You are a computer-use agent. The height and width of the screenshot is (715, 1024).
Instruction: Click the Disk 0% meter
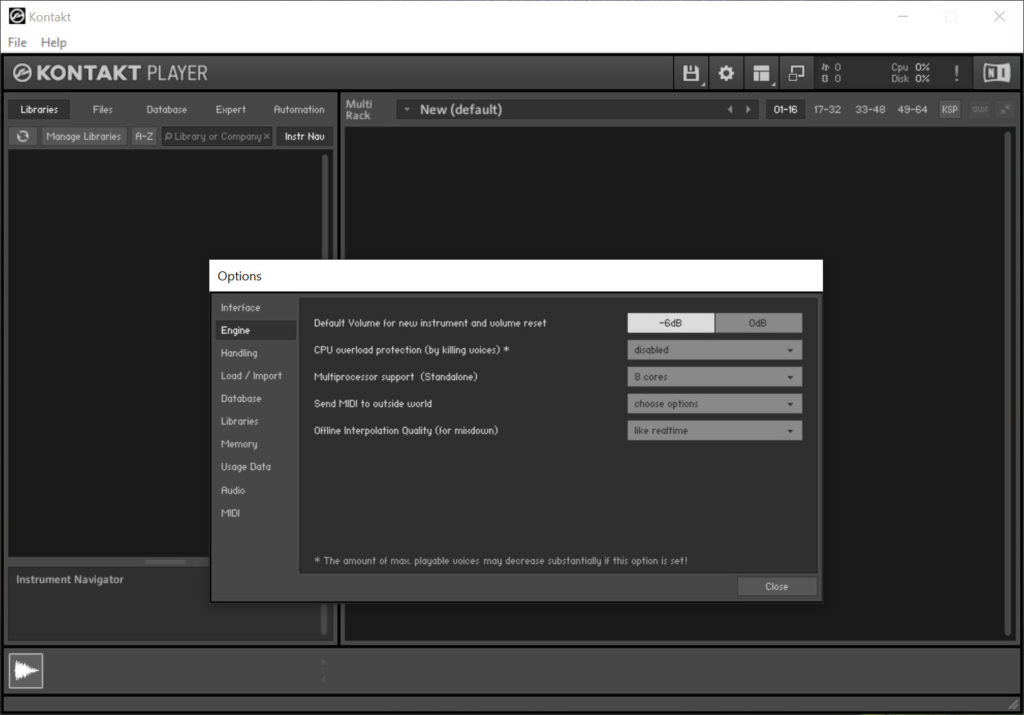tap(910, 79)
